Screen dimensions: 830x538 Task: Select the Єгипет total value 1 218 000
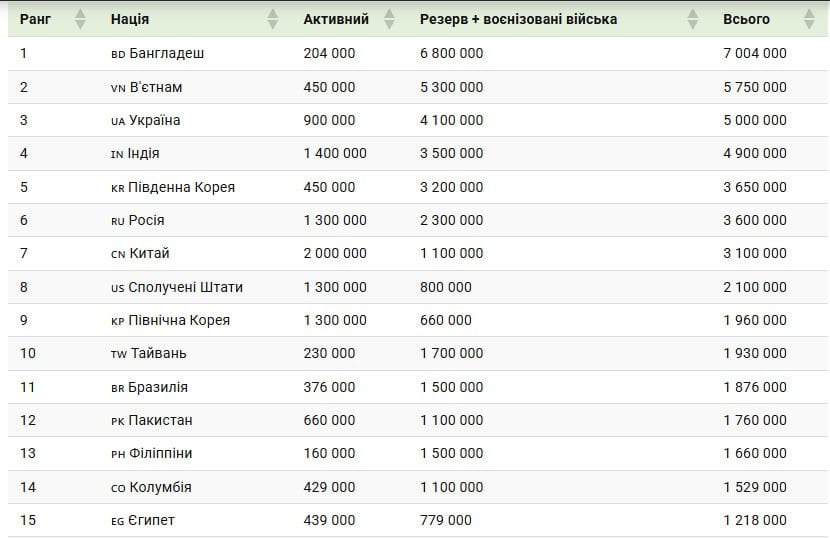click(754, 520)
